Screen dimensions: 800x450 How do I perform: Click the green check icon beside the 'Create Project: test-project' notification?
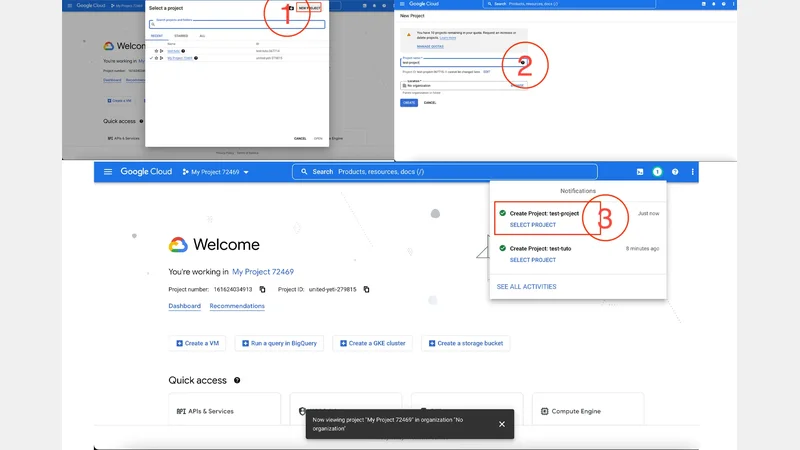(x=503, y=213)
